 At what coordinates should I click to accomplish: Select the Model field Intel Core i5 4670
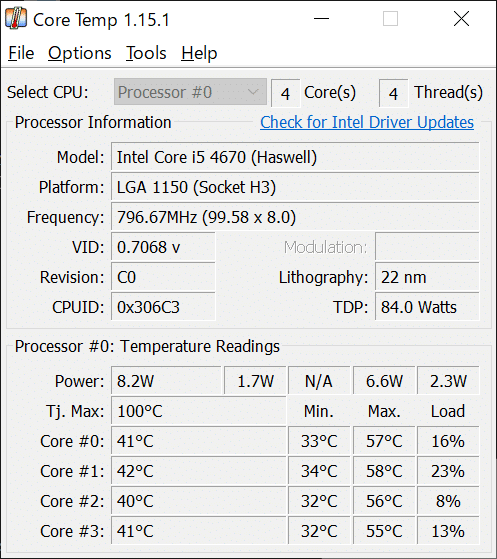click(295, 157)
